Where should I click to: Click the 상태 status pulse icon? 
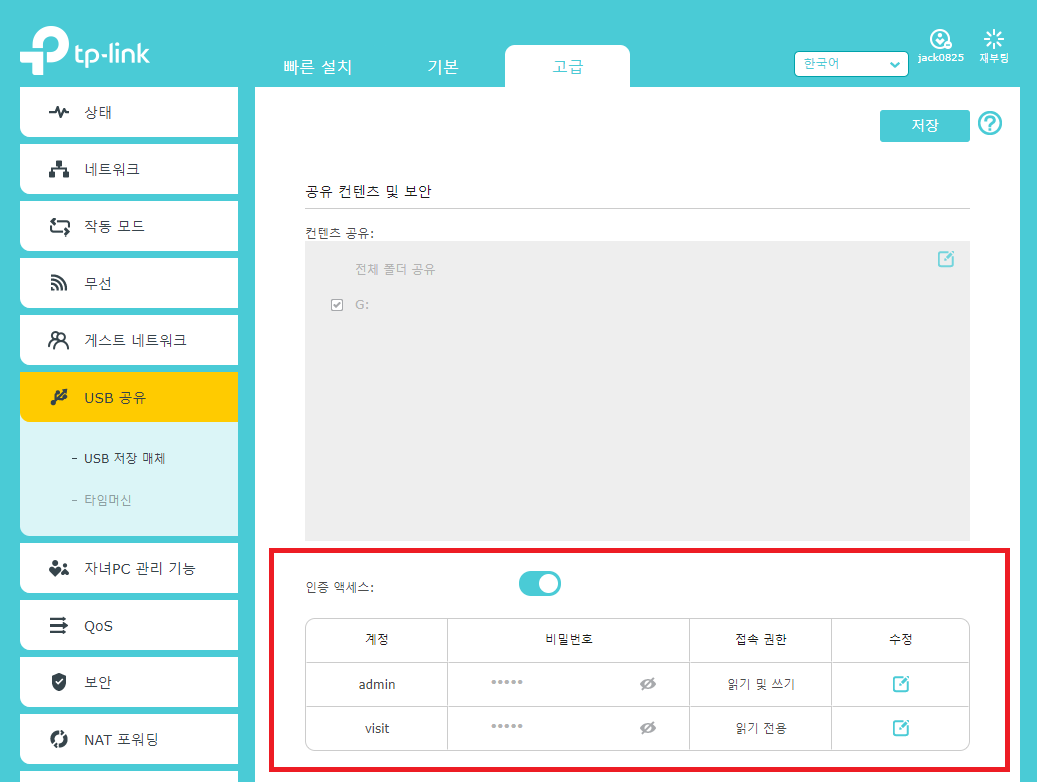(x=59, y=112)
